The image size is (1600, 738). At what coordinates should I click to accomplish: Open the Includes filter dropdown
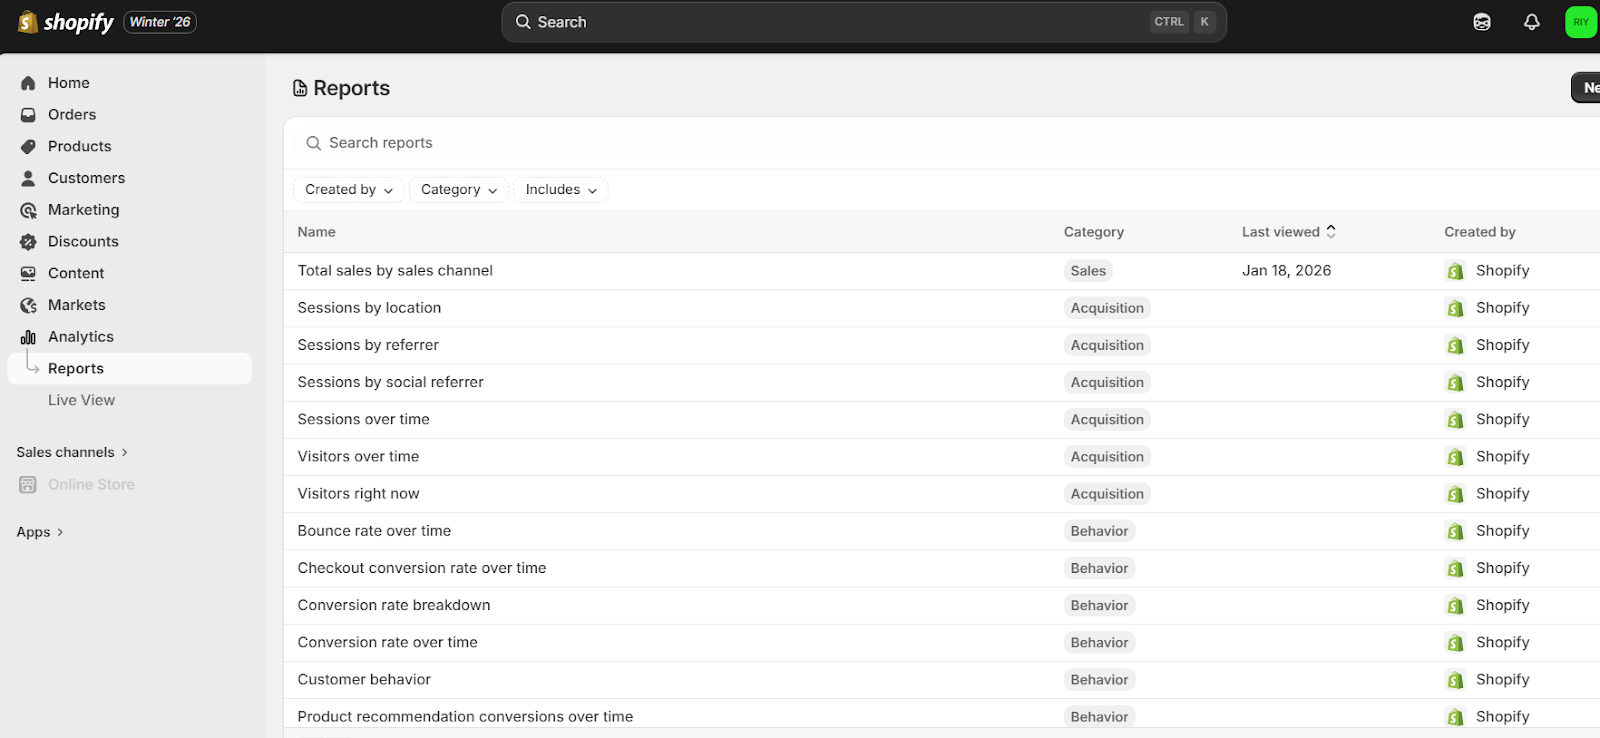pyautogui.click(x=561, y=190)
